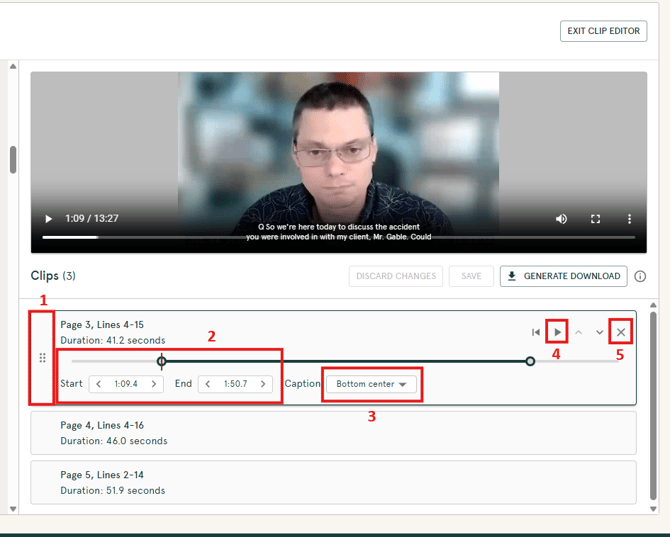Remove the Page 3 clip with X
Image resolution: width=670 pixels, height=537 pixels.
[621, 332]
